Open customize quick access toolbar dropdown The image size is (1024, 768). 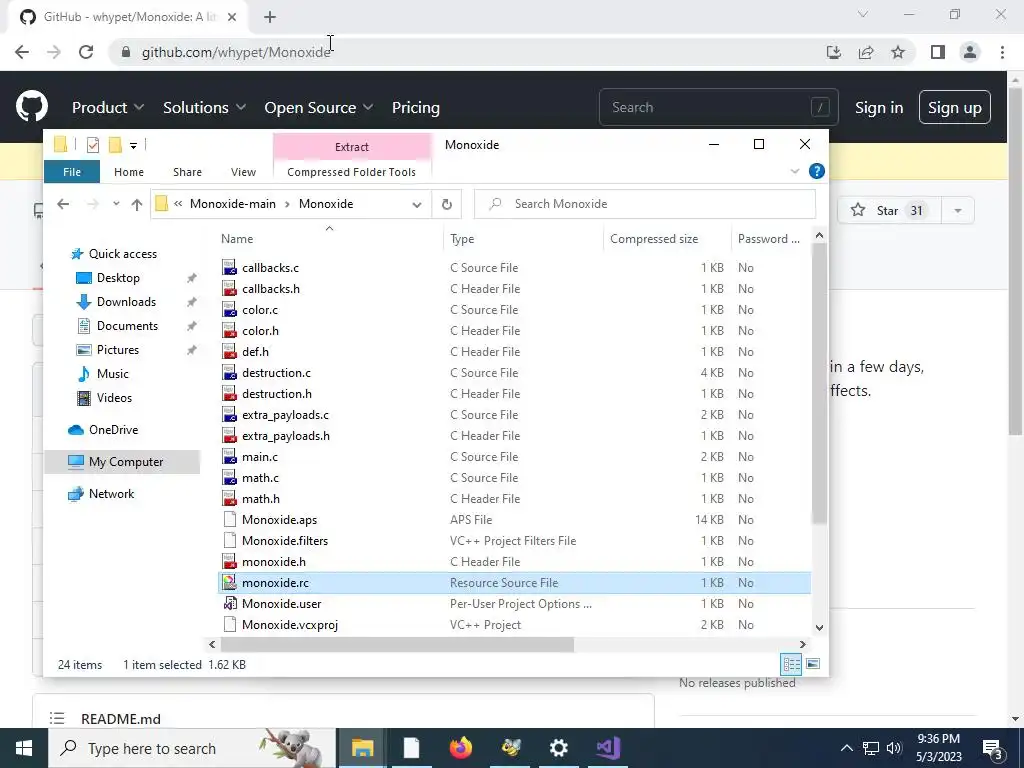(133, 146)
